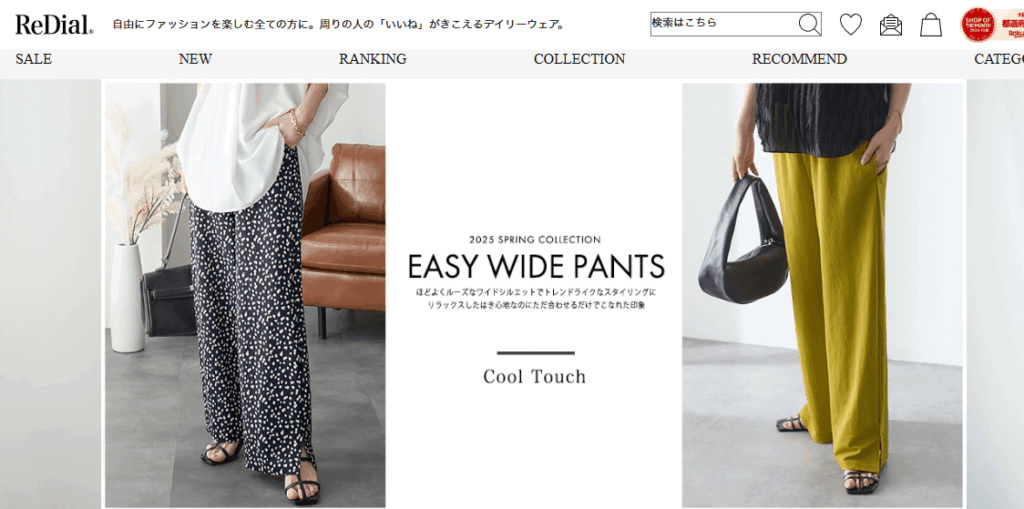Click the ReDial logo
This screenshot has height=509, width=1024.
coord(54,25)
